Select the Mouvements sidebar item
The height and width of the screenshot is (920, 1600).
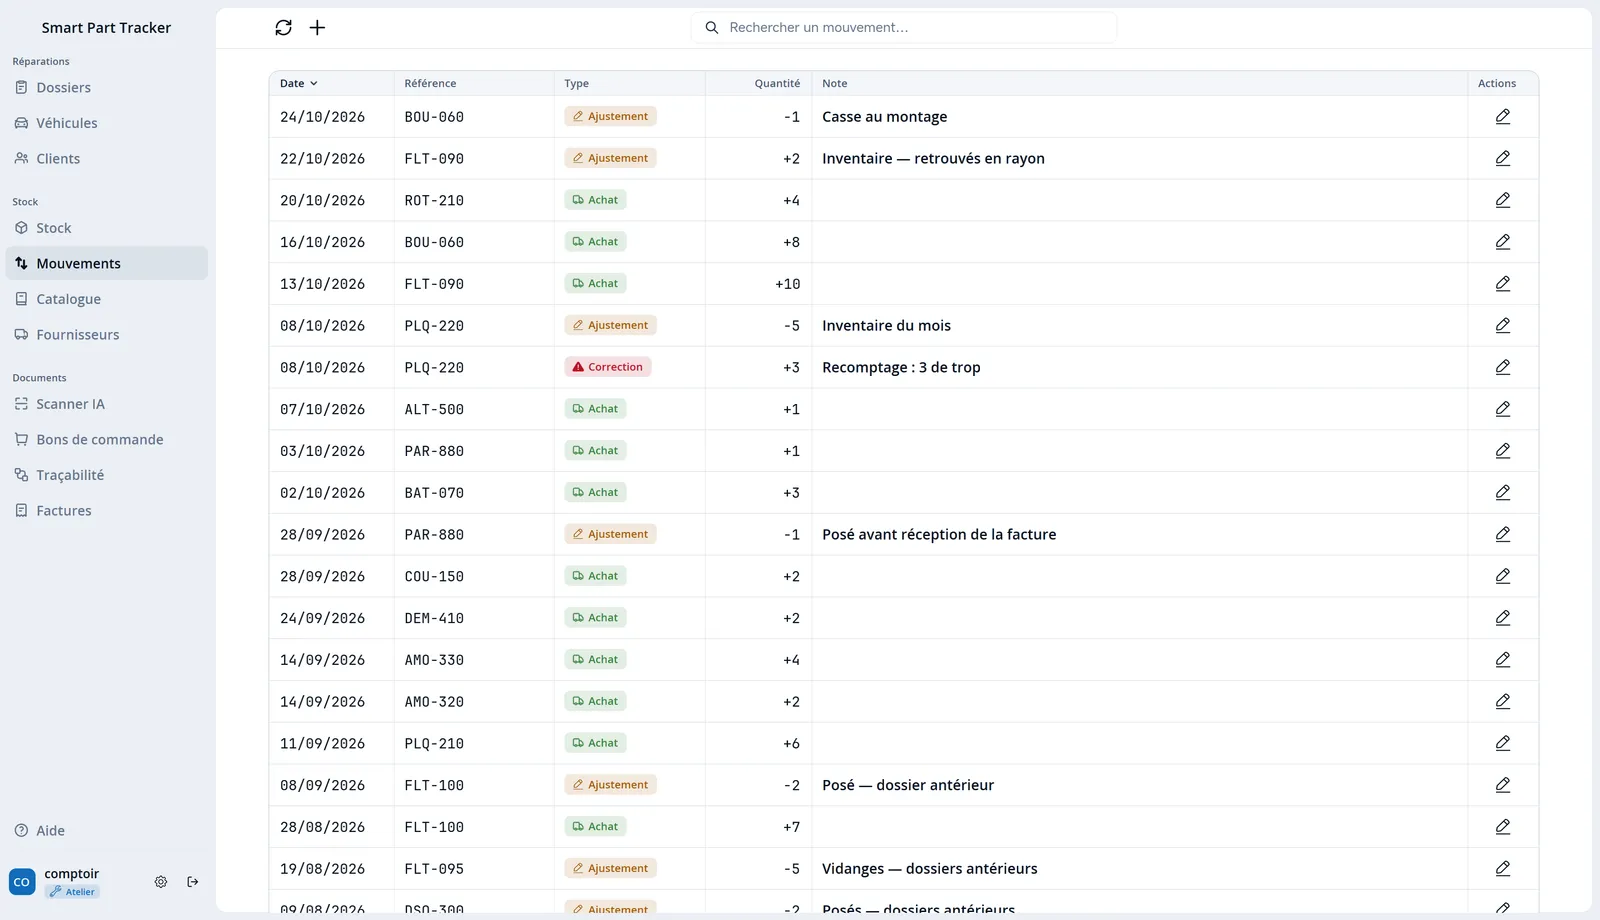point(107,264)
